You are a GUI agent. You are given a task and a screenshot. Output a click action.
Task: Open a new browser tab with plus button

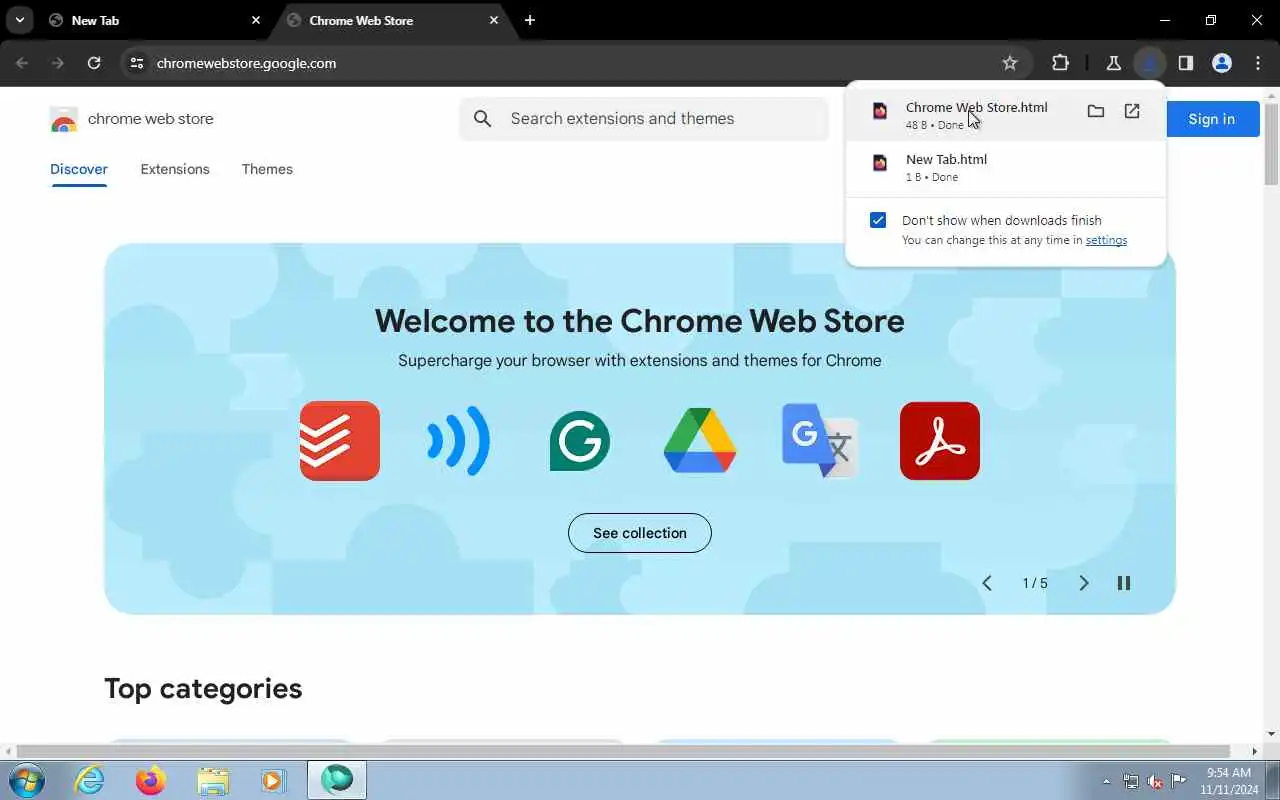(530, 20)
